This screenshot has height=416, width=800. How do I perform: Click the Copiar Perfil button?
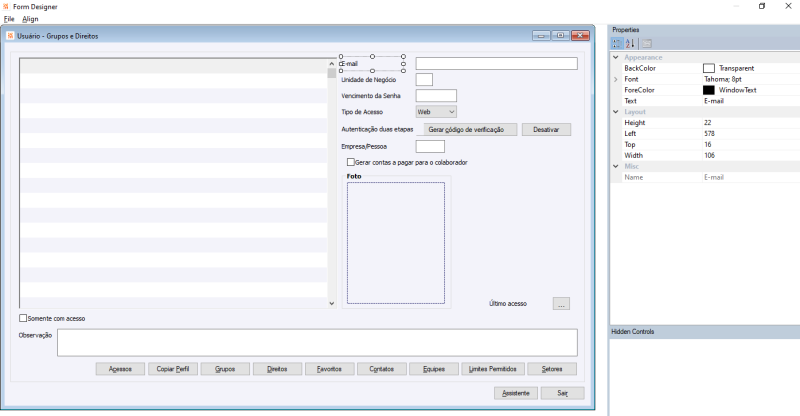173,369
